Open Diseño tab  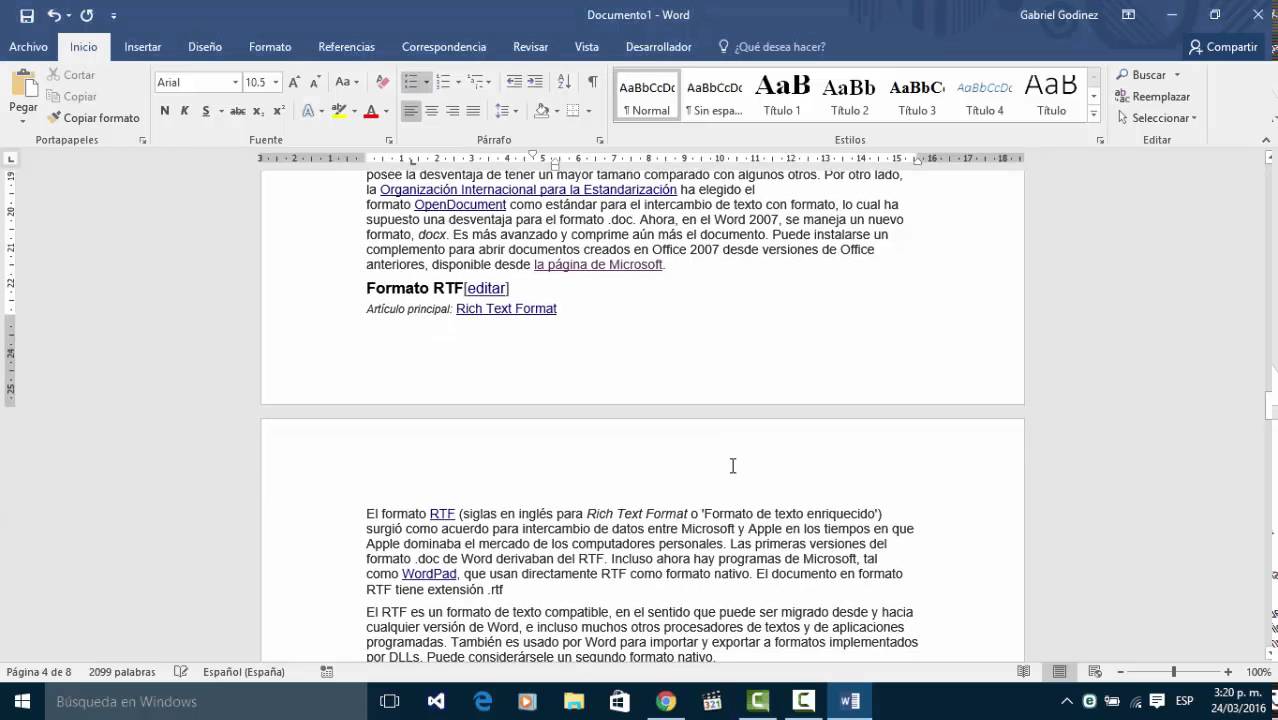coord(205,47)
